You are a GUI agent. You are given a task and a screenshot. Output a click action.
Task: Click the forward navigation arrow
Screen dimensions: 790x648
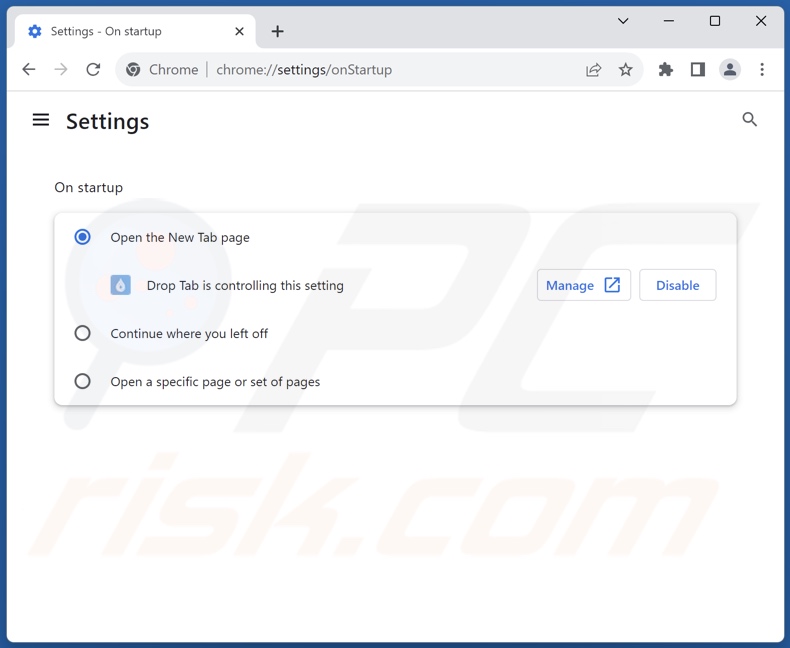(61, 70)
